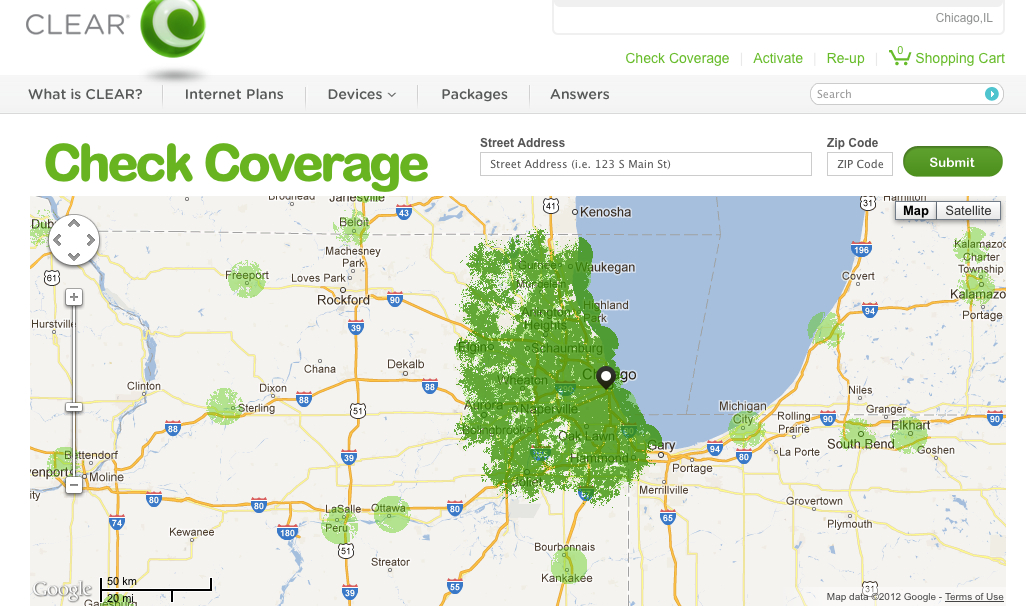Open the shopping cart icon
The width and height of the screenshot is (1026, 611).
point(899,57)
